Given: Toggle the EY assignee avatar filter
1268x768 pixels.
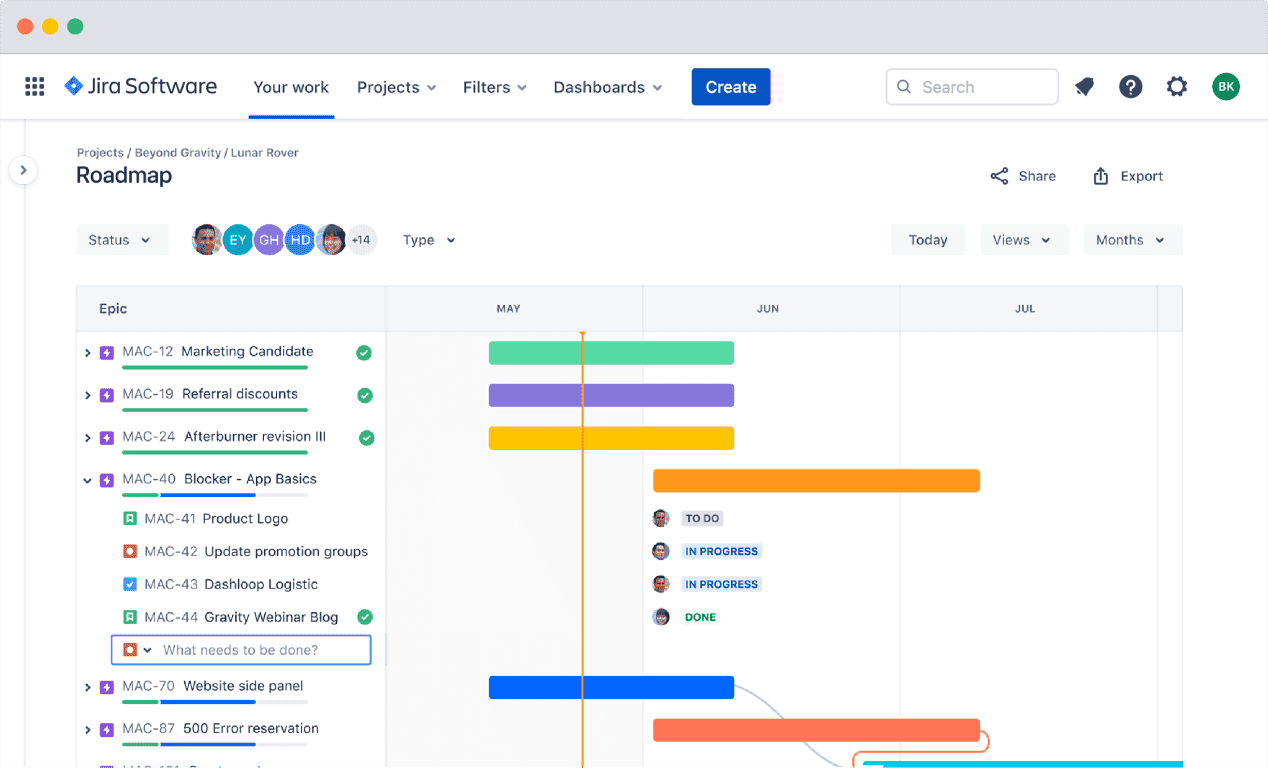Looking at the screenshot, I should (238, 239).
